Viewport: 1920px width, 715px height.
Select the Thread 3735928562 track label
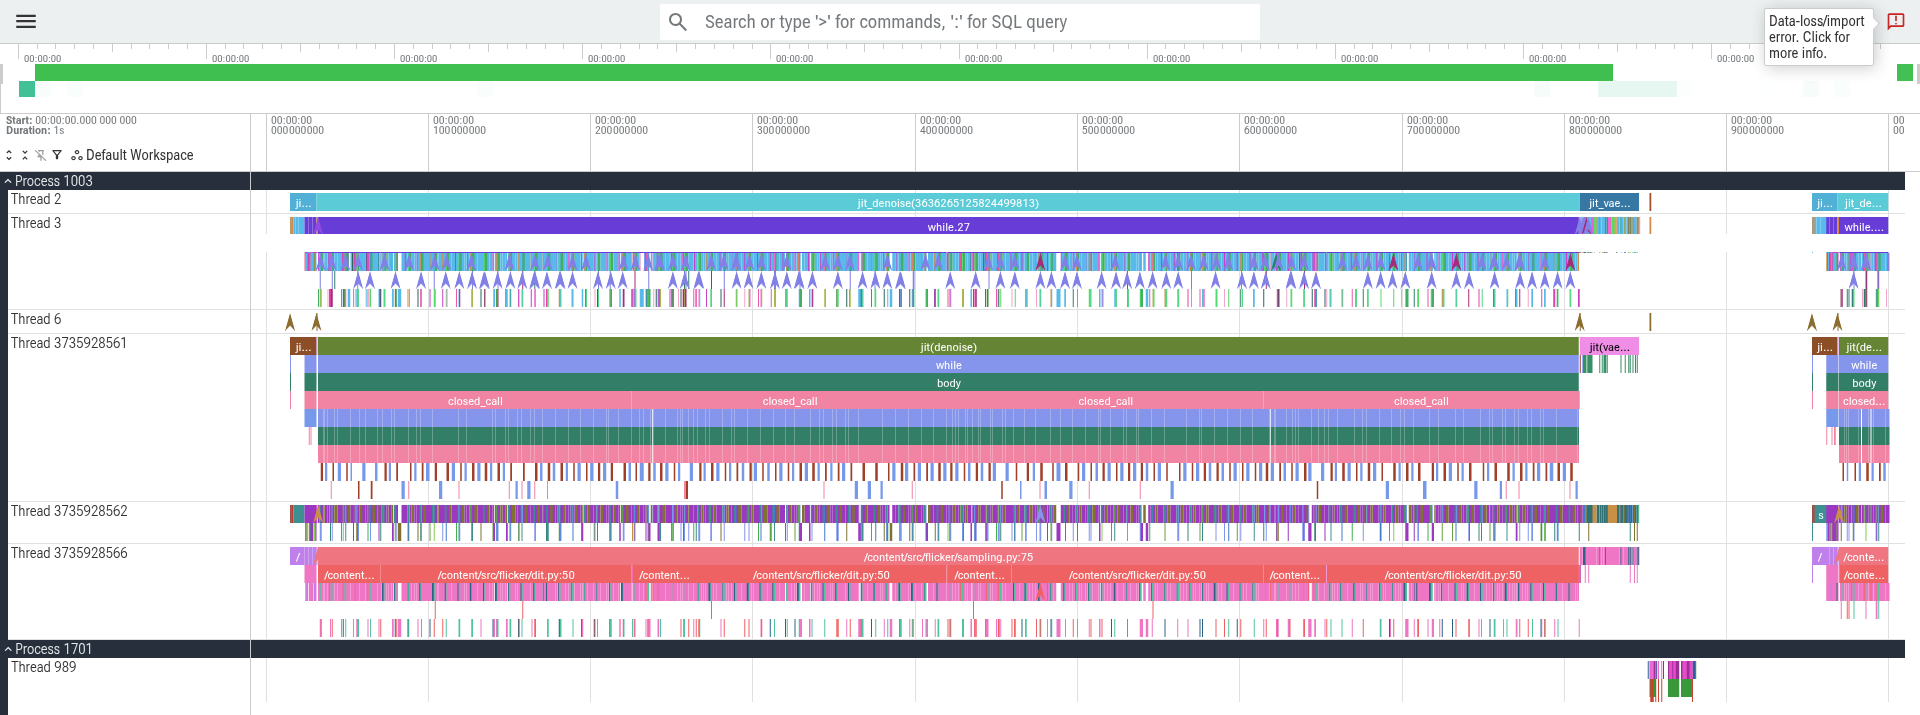(x=69, y=511)
